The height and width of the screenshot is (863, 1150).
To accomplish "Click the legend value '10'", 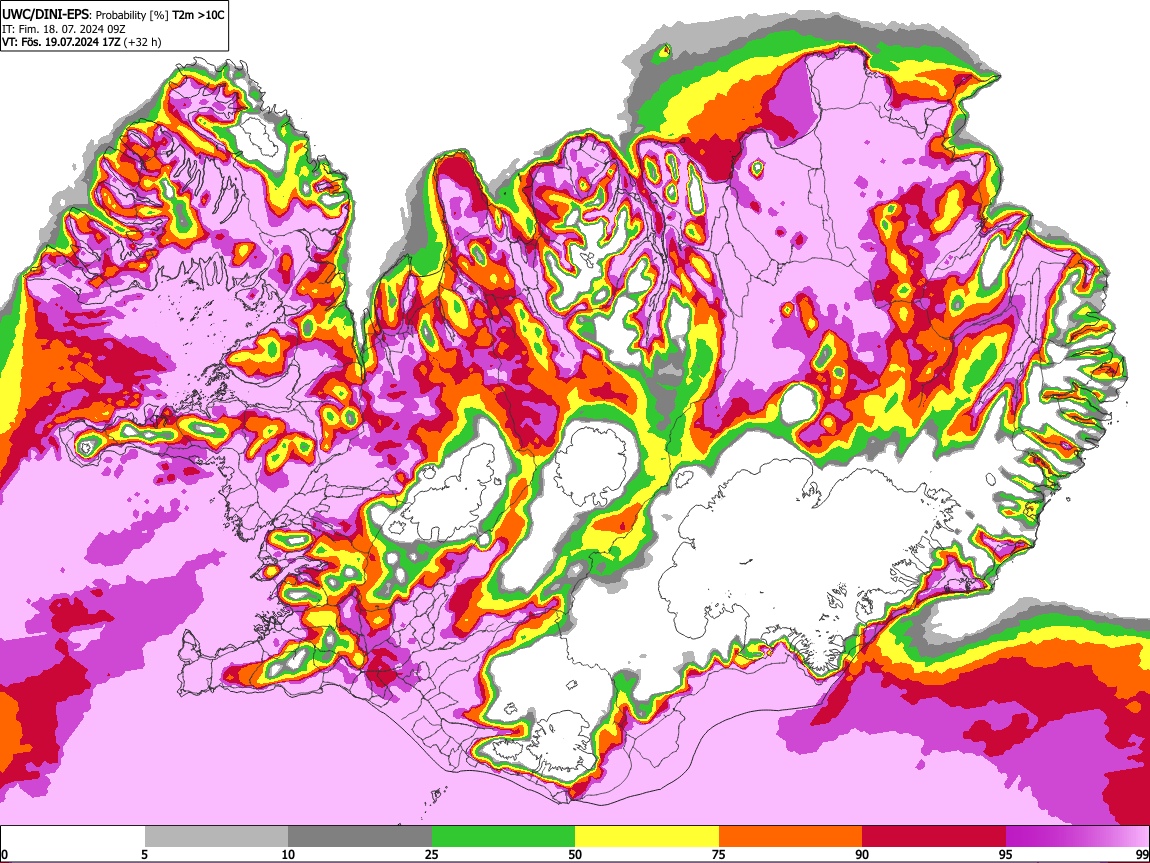I will (288, 854).
